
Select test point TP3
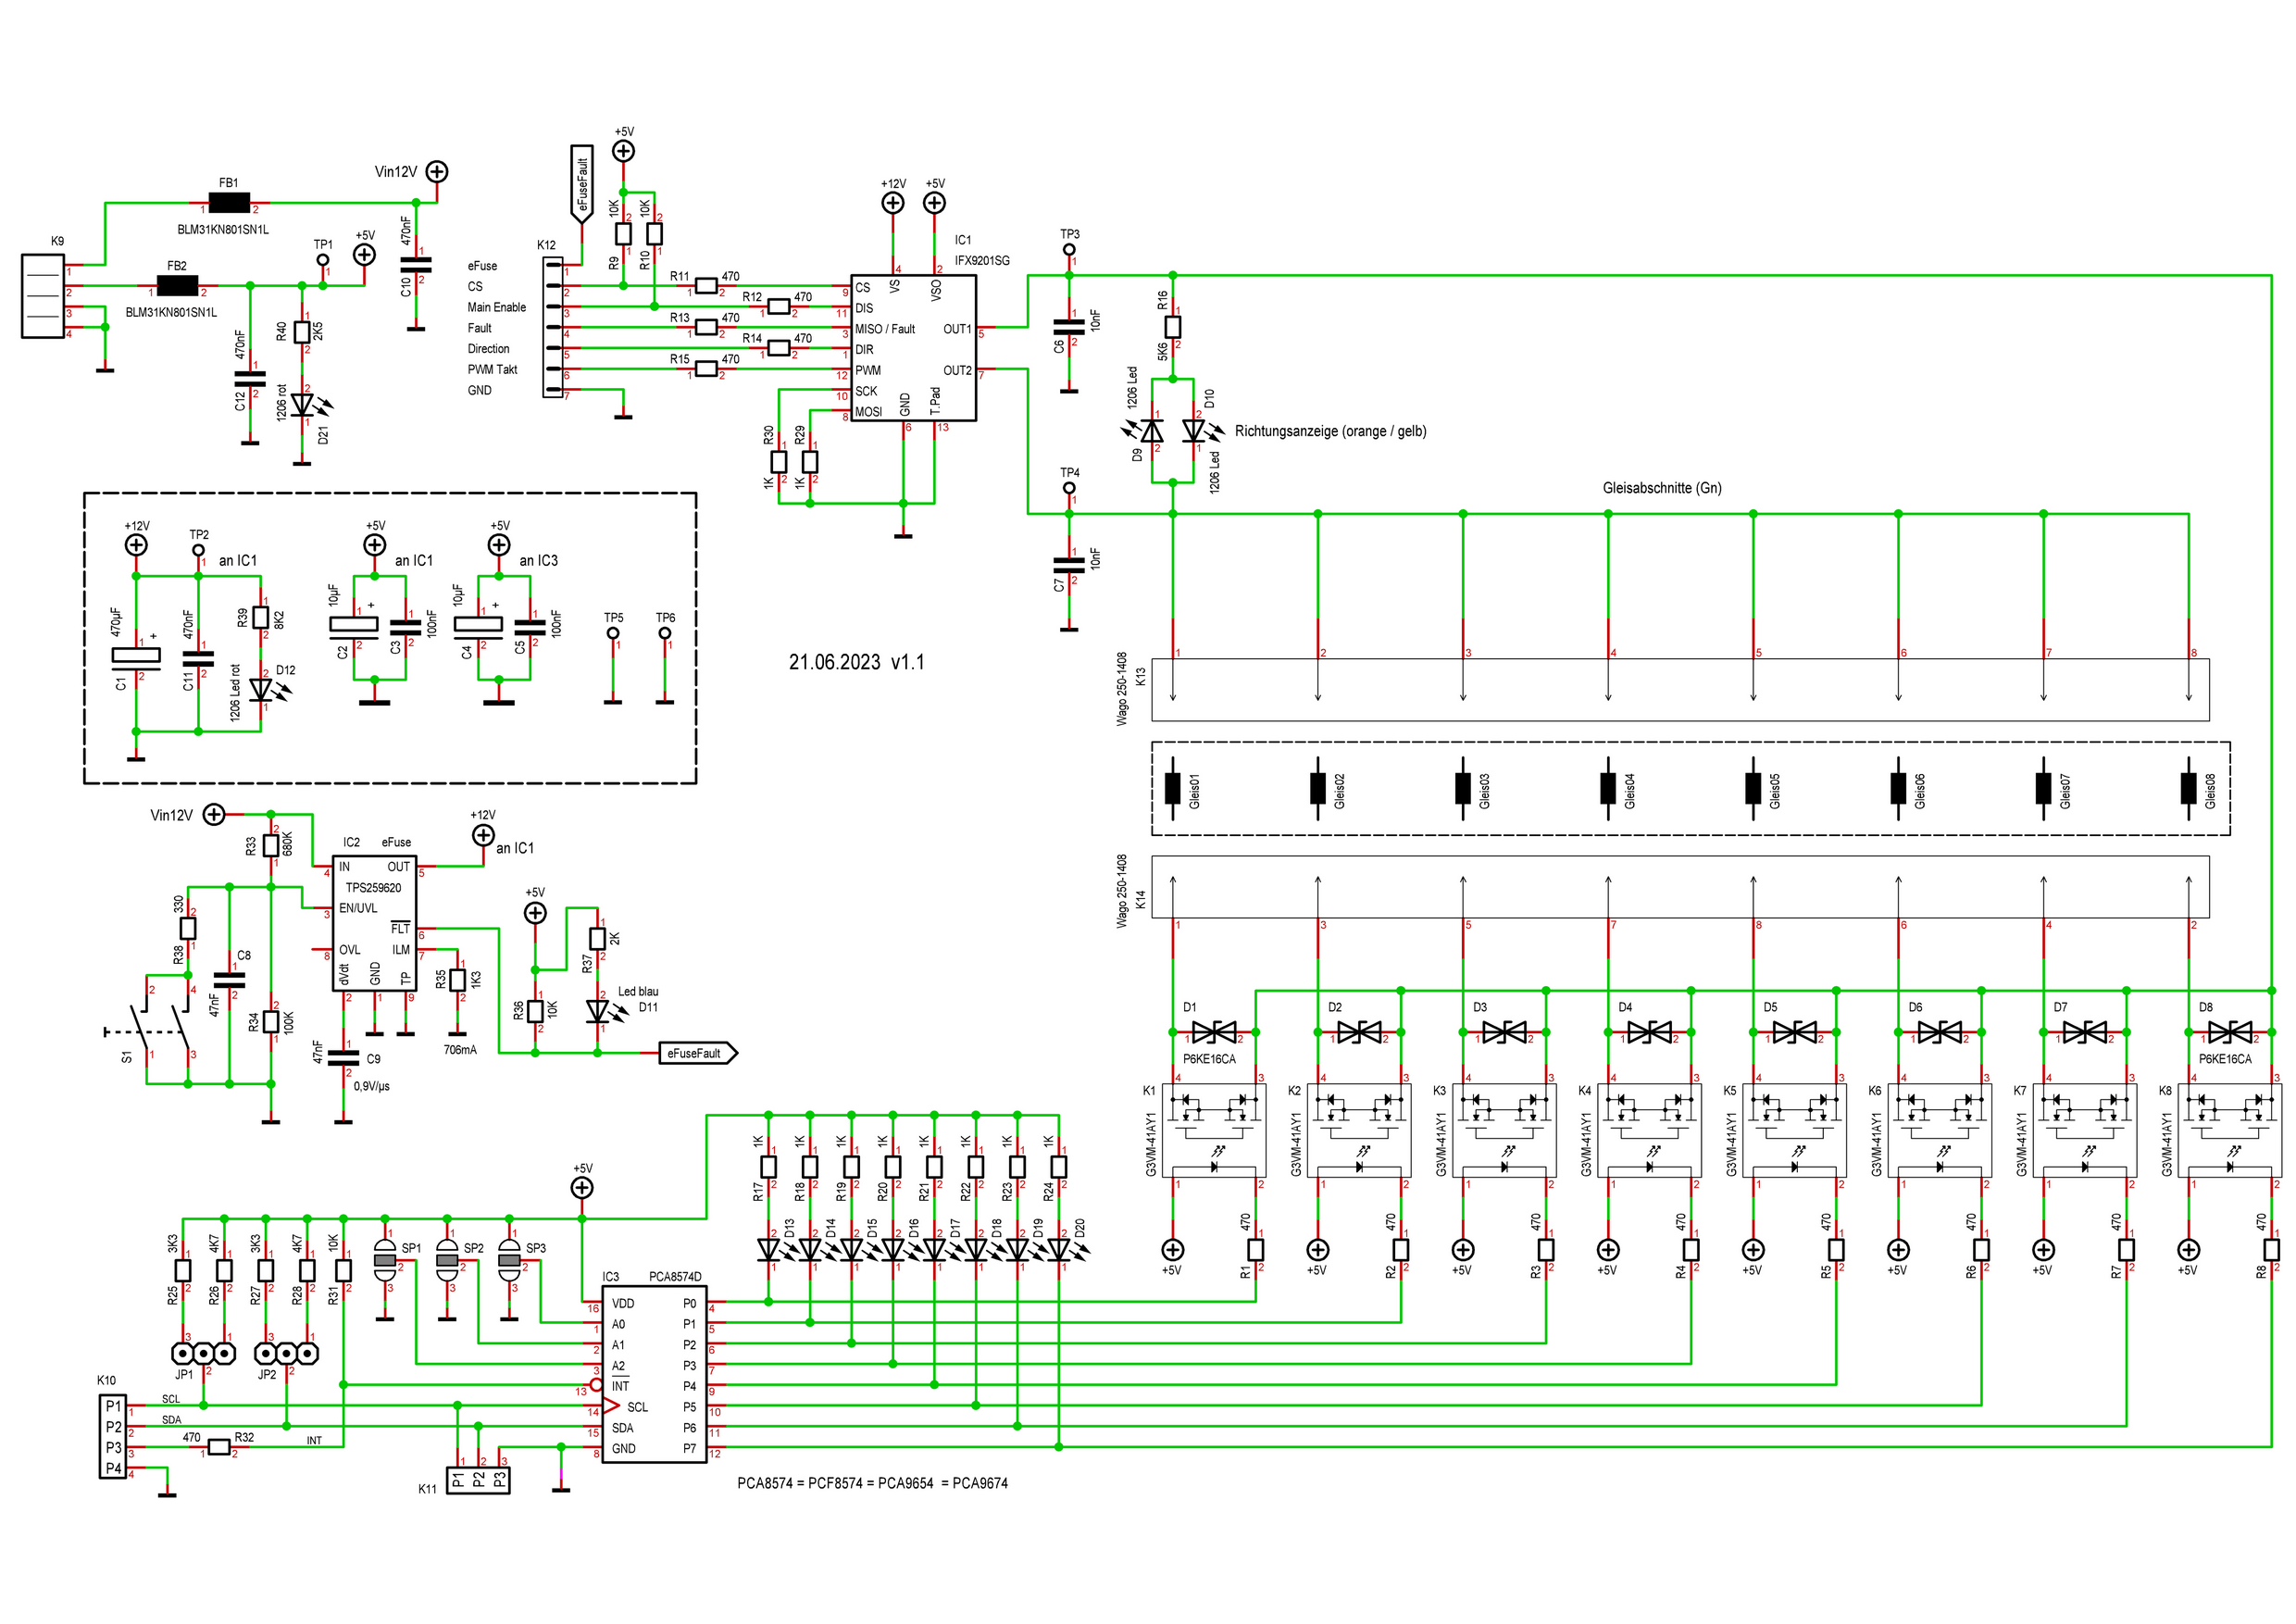tap(1069, 250)
